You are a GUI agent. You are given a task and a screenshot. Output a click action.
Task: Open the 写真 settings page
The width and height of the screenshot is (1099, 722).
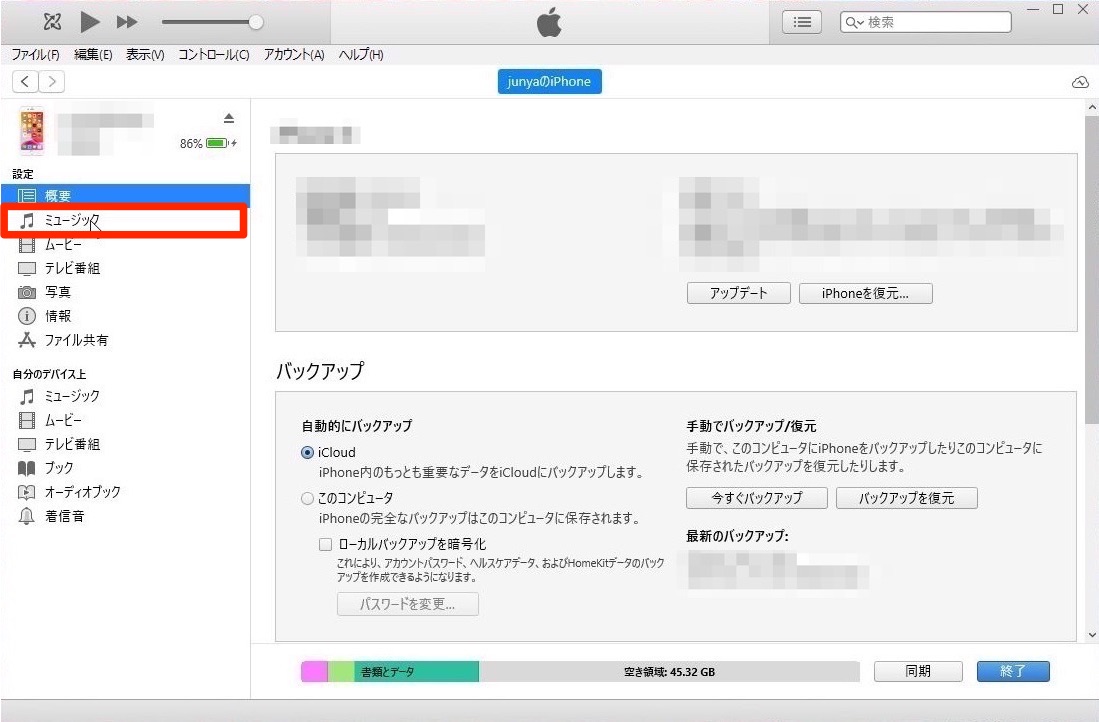(60, 291)
